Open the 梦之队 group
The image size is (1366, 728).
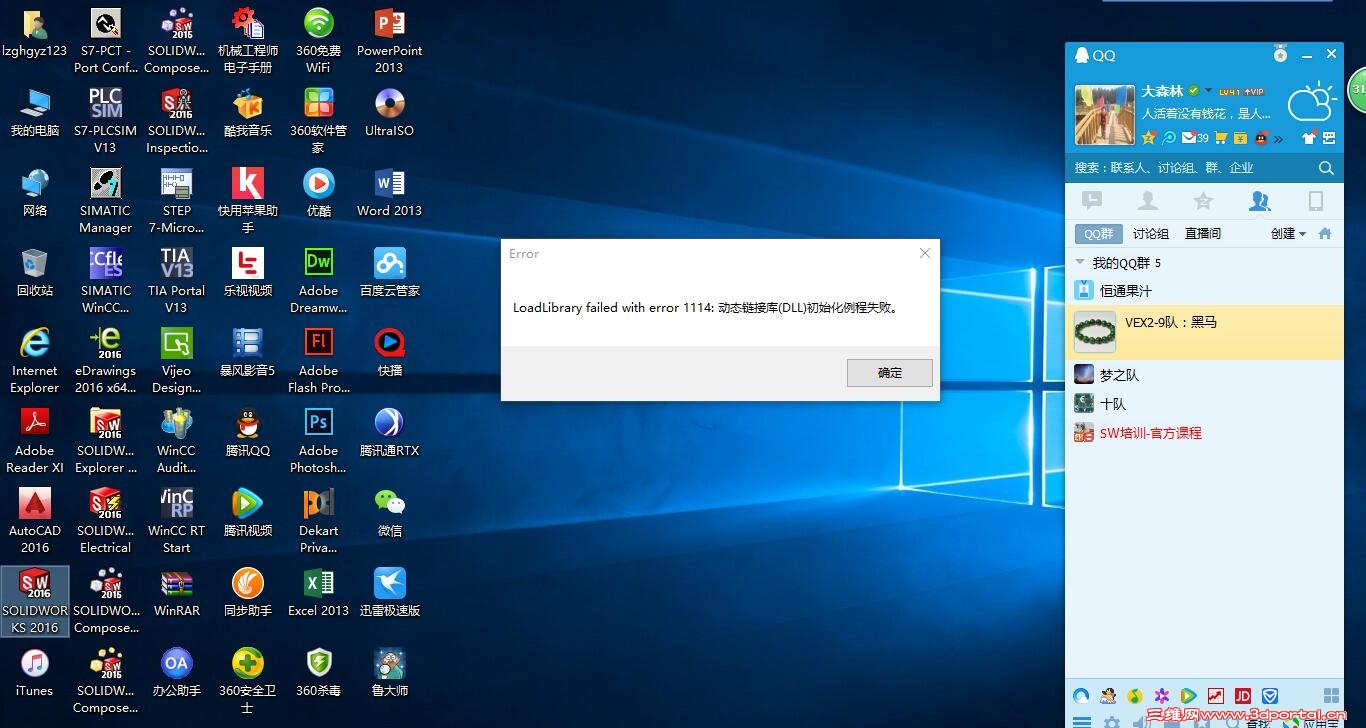1204,375
